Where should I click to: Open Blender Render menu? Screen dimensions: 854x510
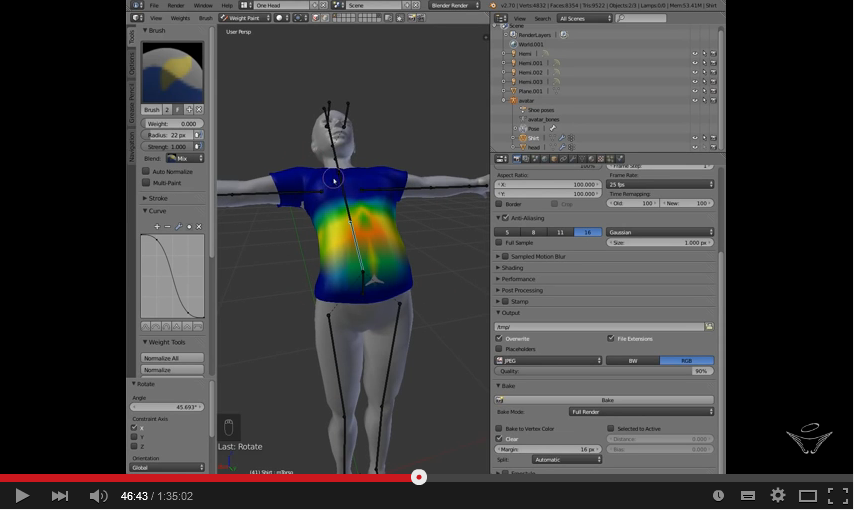pyautogui.click(x=175, y=5)
